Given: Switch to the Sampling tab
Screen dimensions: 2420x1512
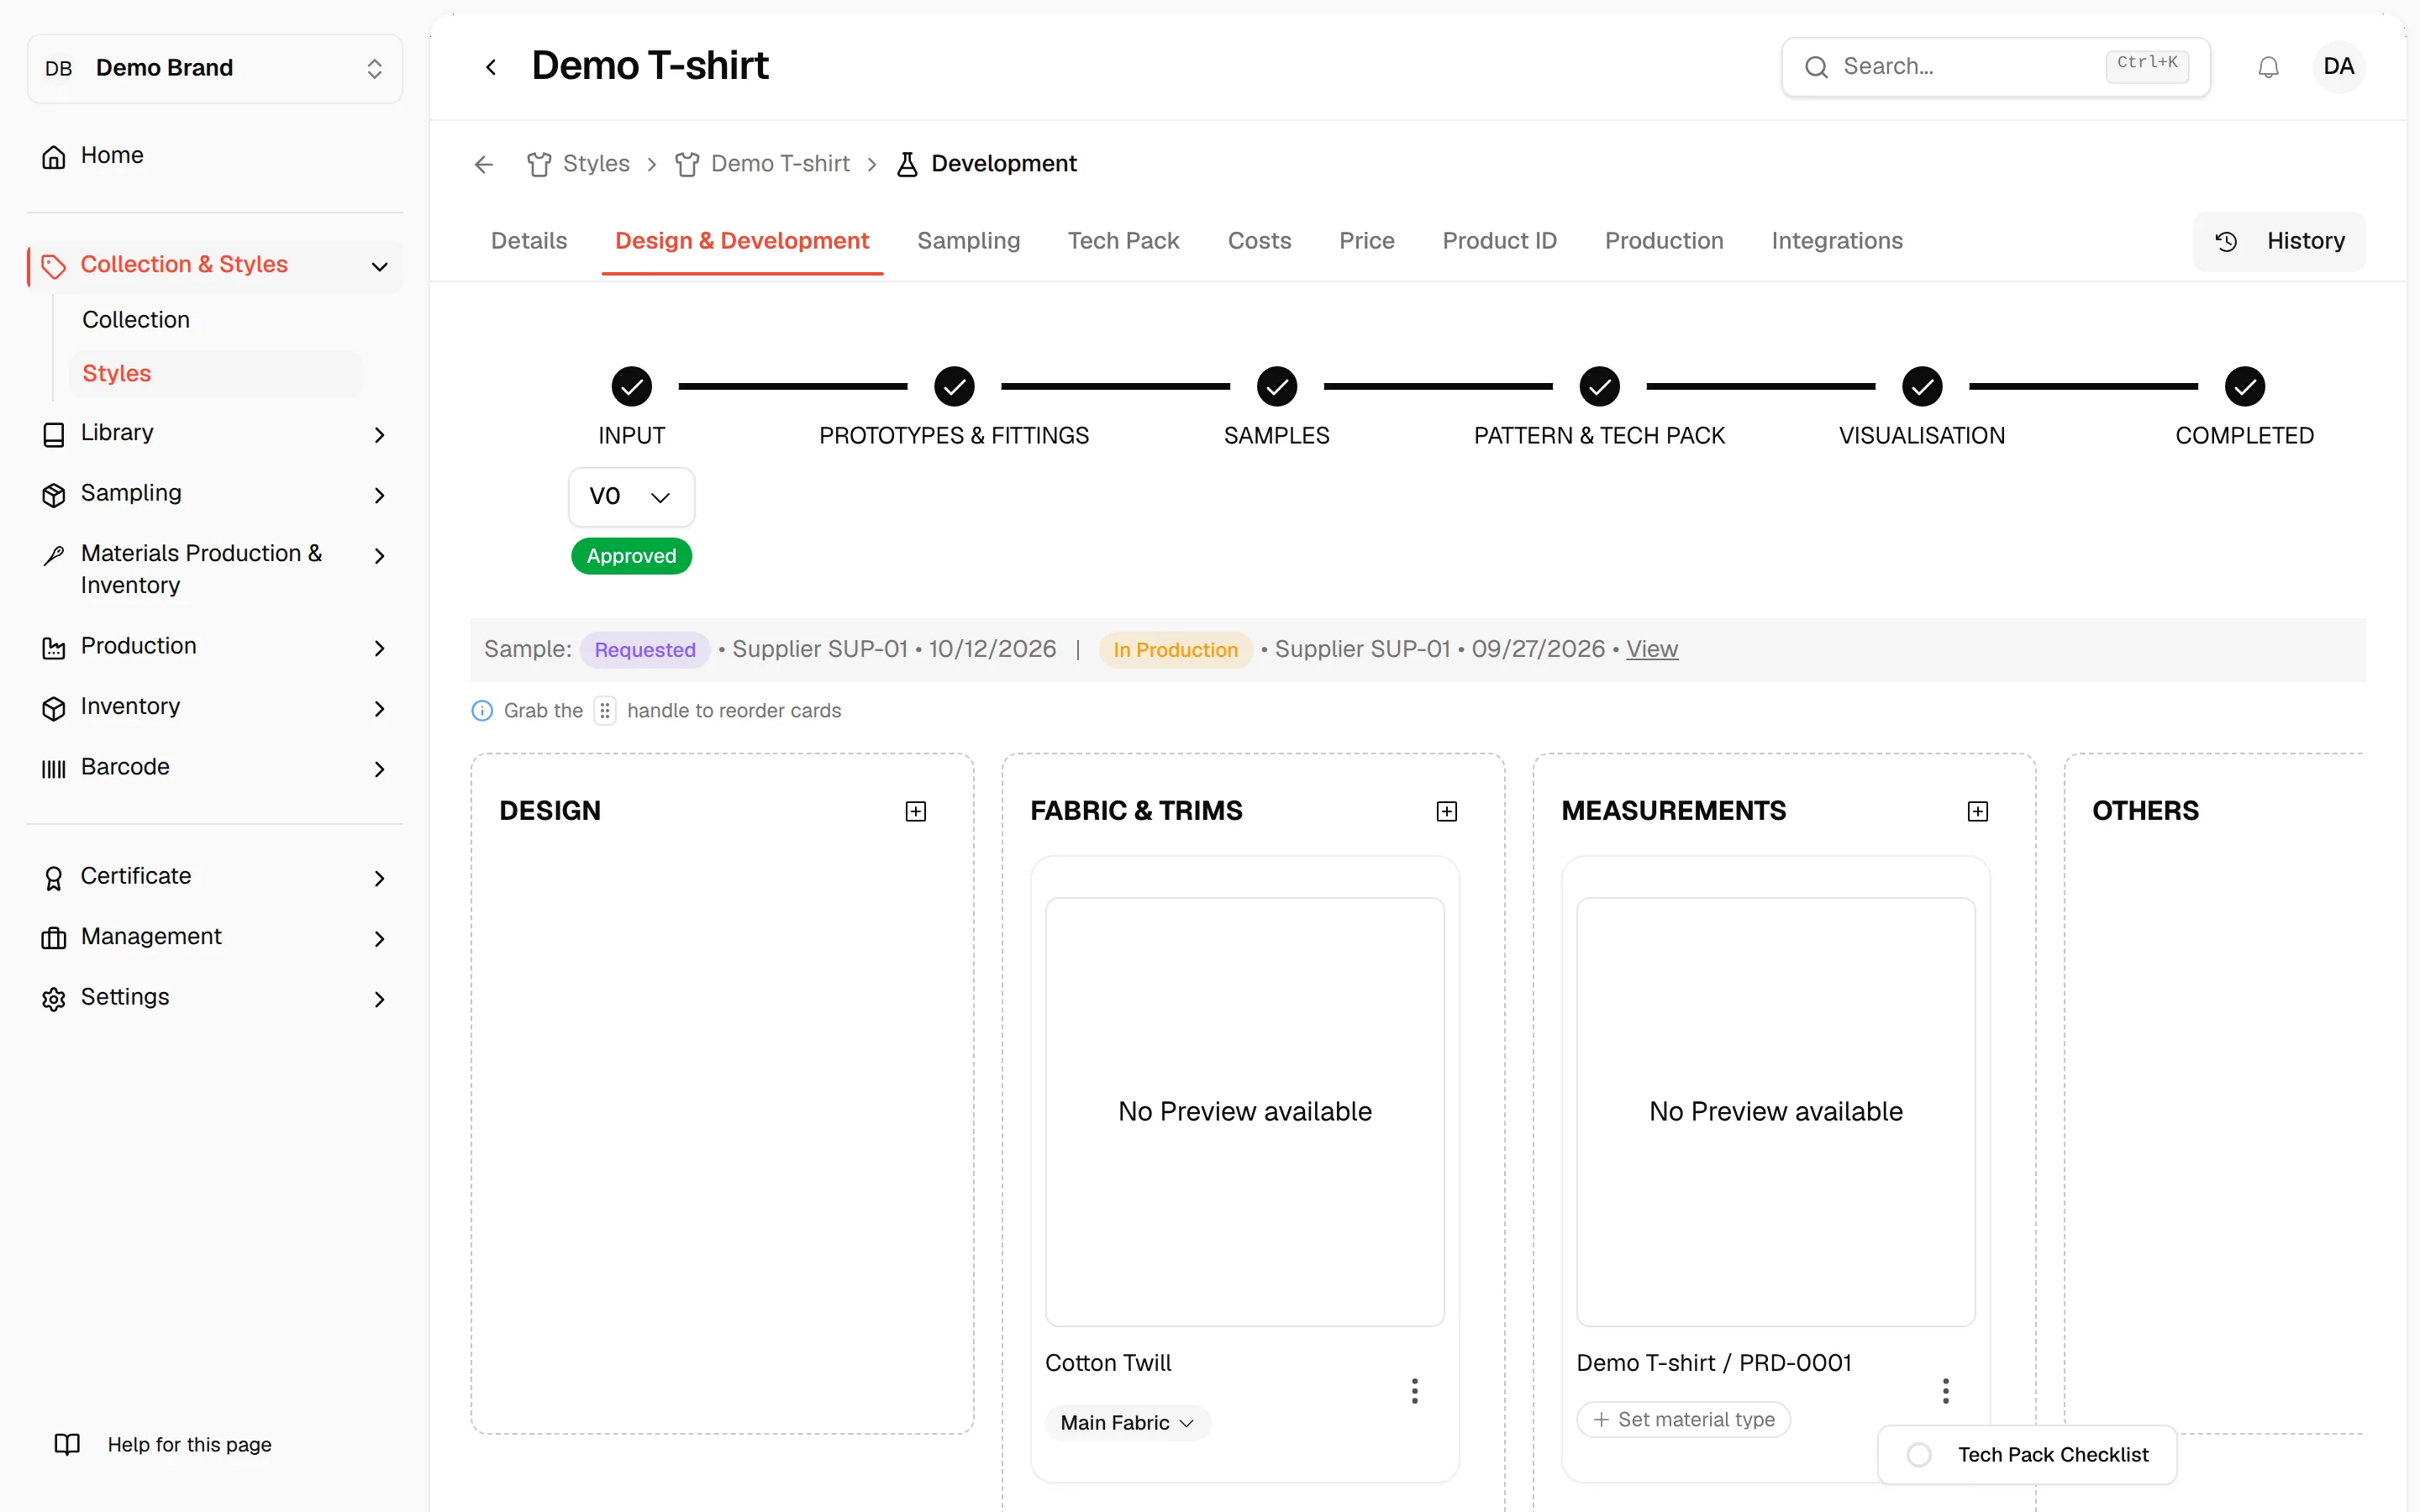Looking at the screenshot, I should 968,241.
